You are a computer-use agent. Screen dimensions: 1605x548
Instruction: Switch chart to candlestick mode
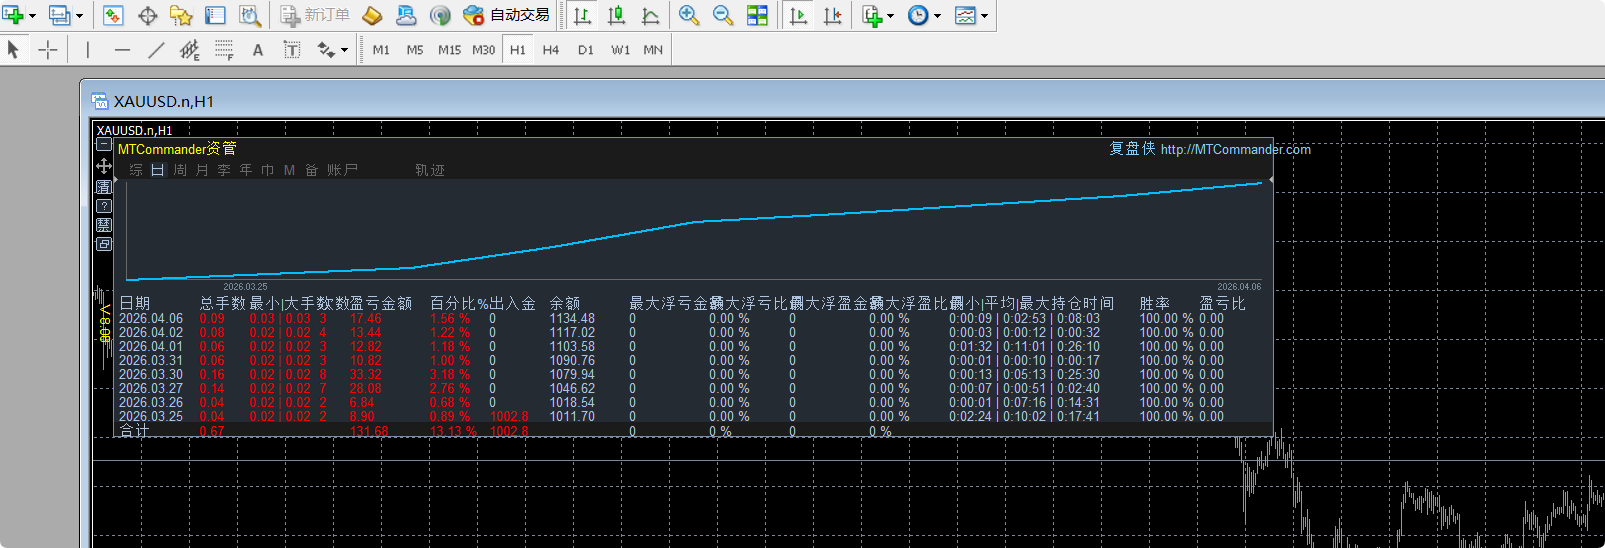[616, 15]
